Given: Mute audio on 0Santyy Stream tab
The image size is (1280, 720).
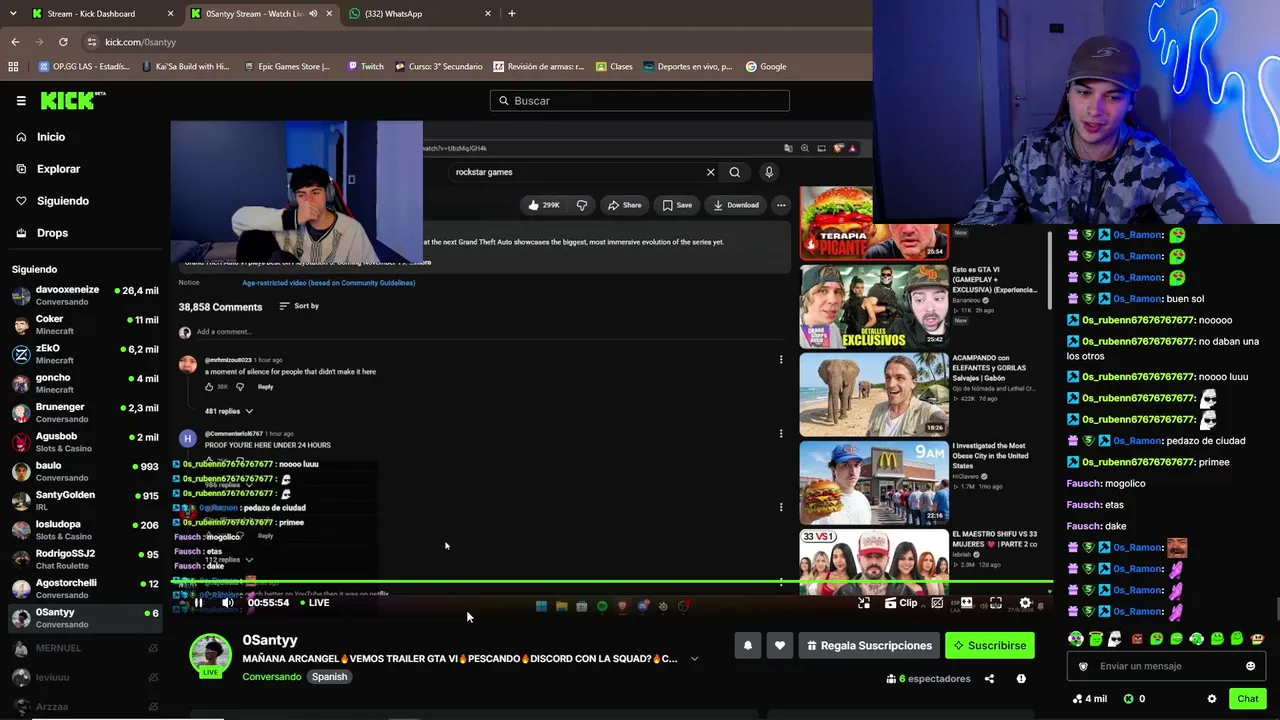Looking at the screenshot, I should [313, 14].
